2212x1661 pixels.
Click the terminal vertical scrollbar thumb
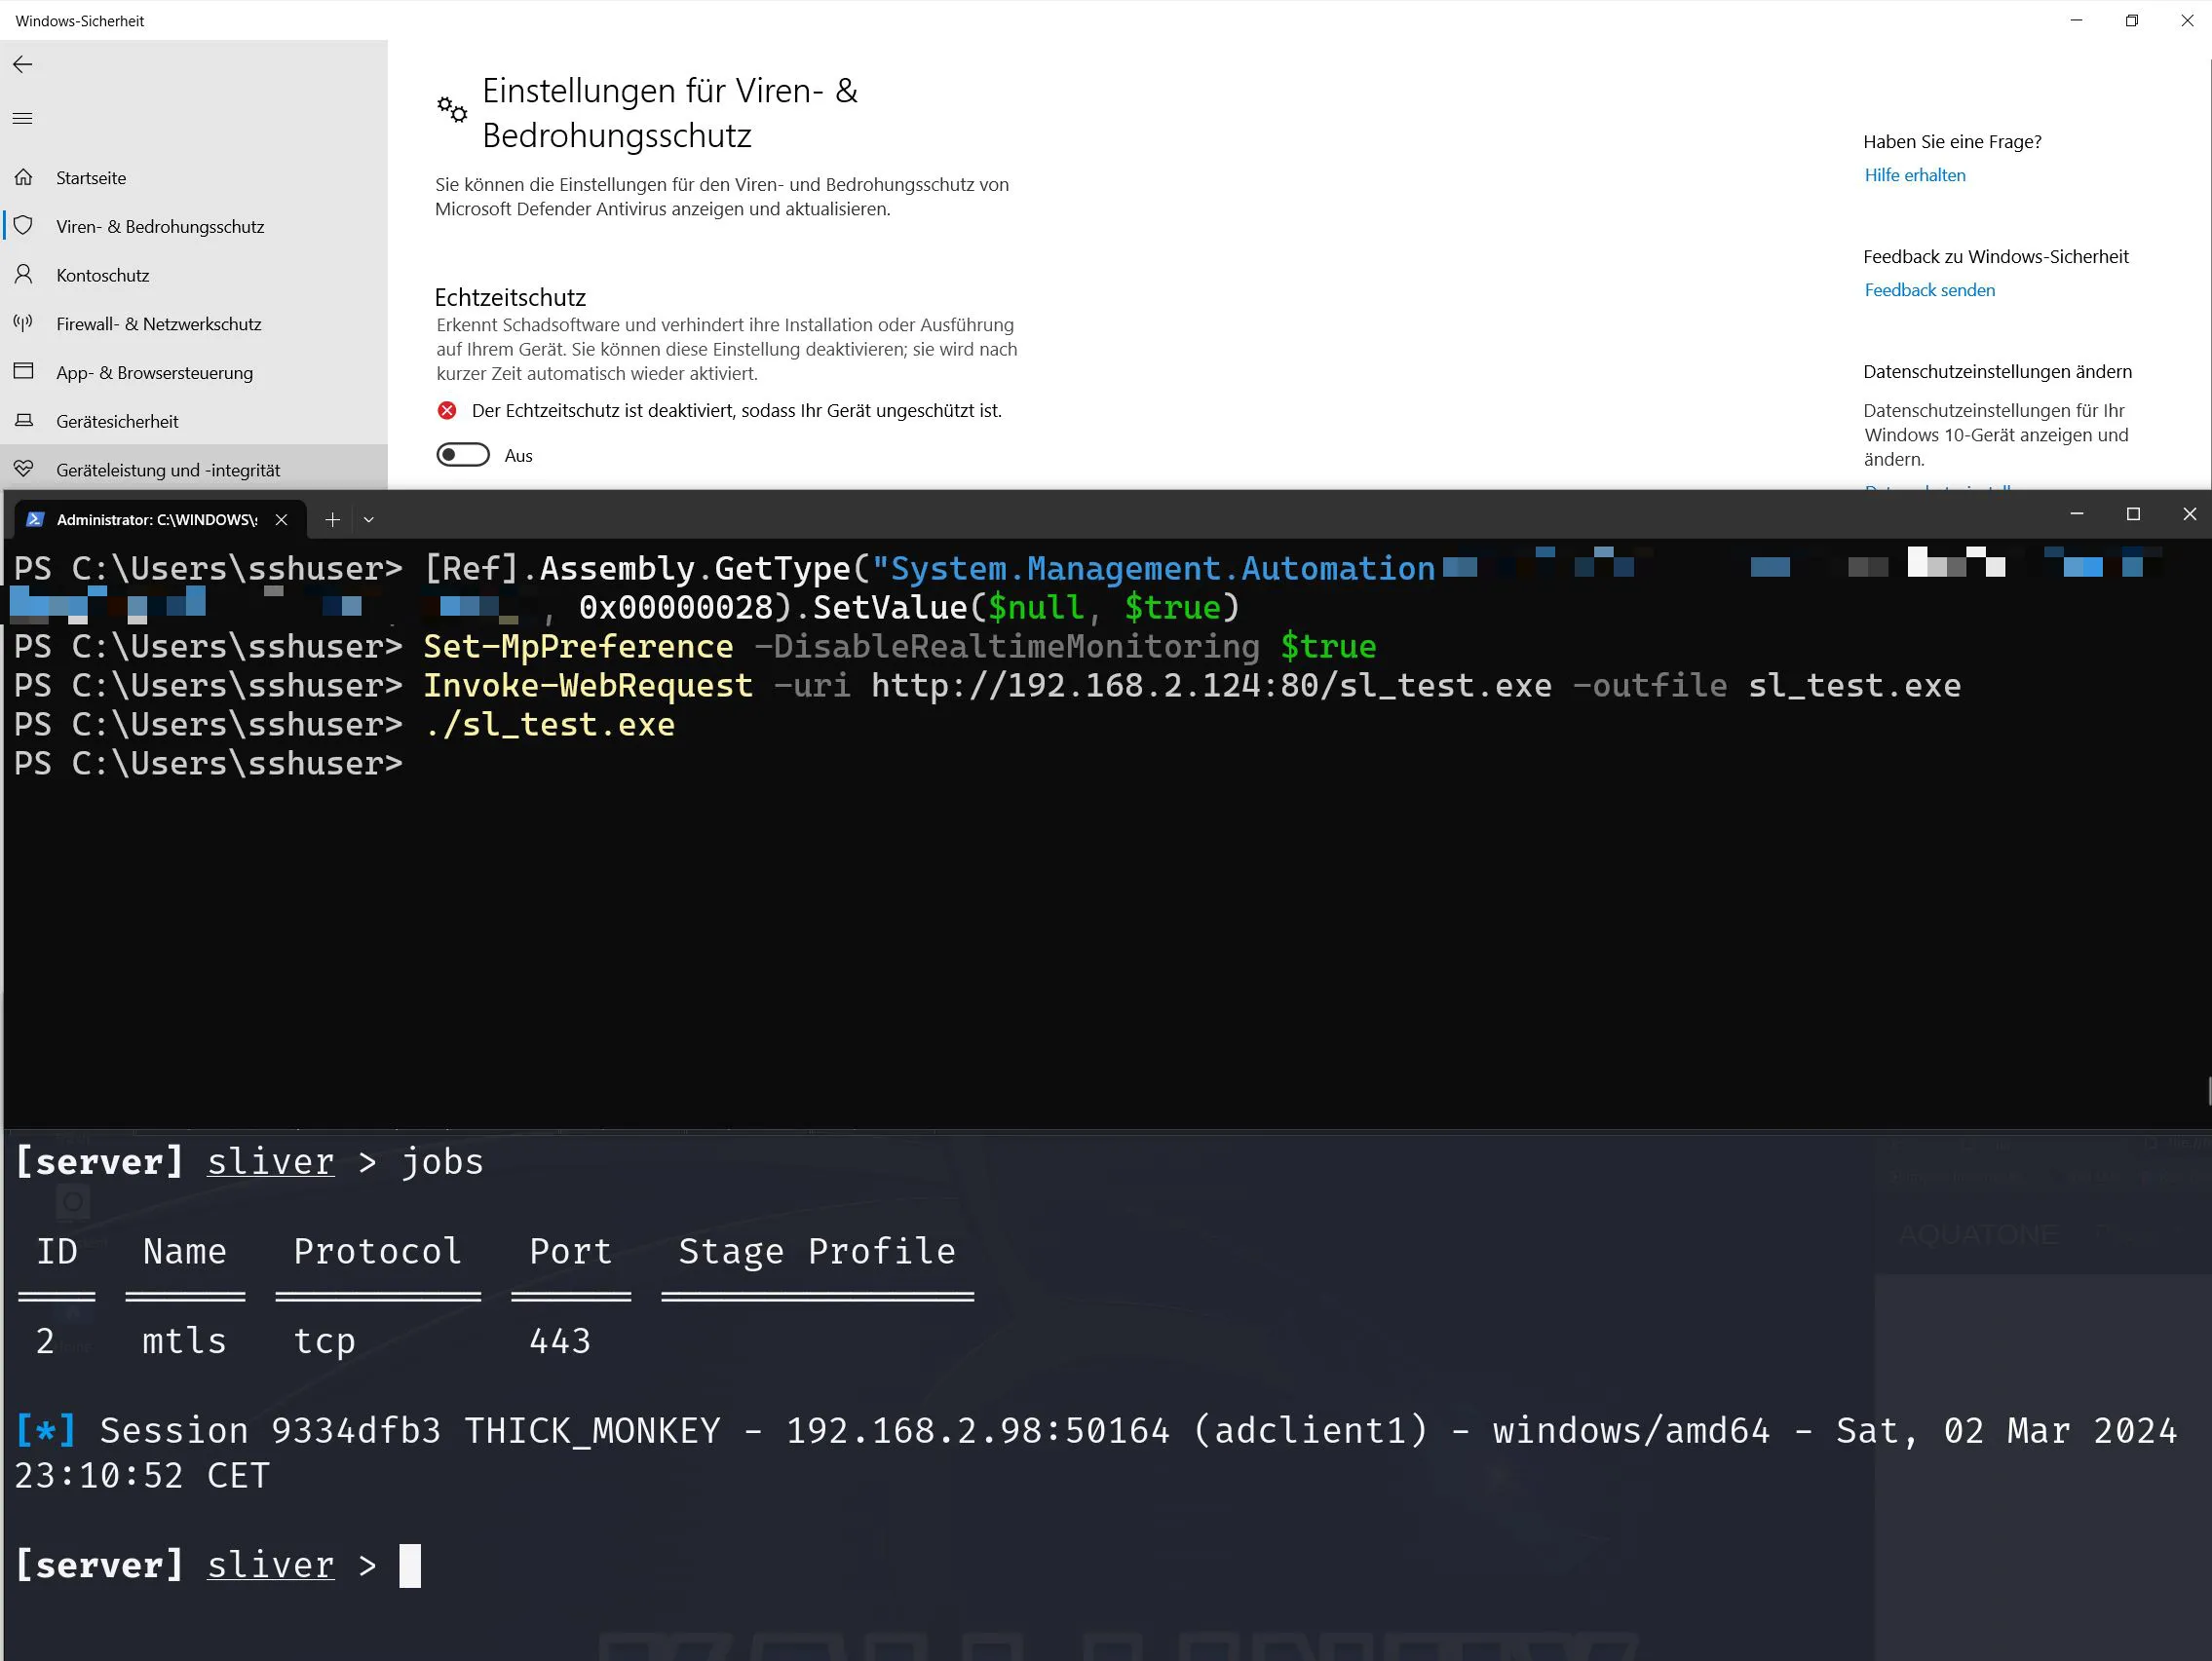[2208, 1091]
